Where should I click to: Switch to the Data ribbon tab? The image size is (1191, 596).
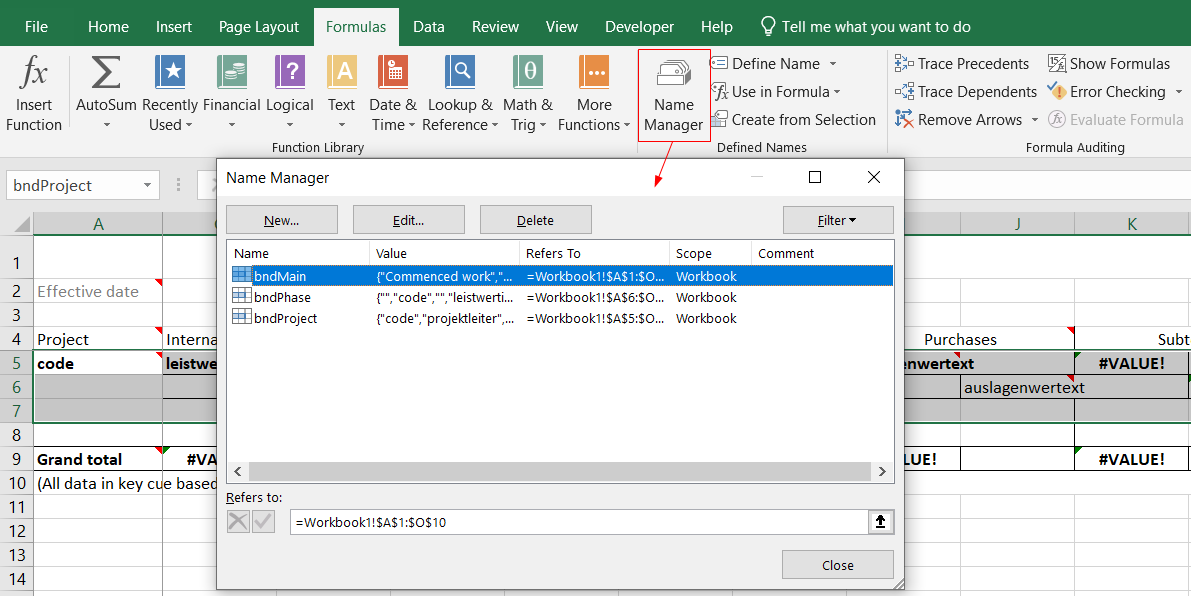coord(429,27)
